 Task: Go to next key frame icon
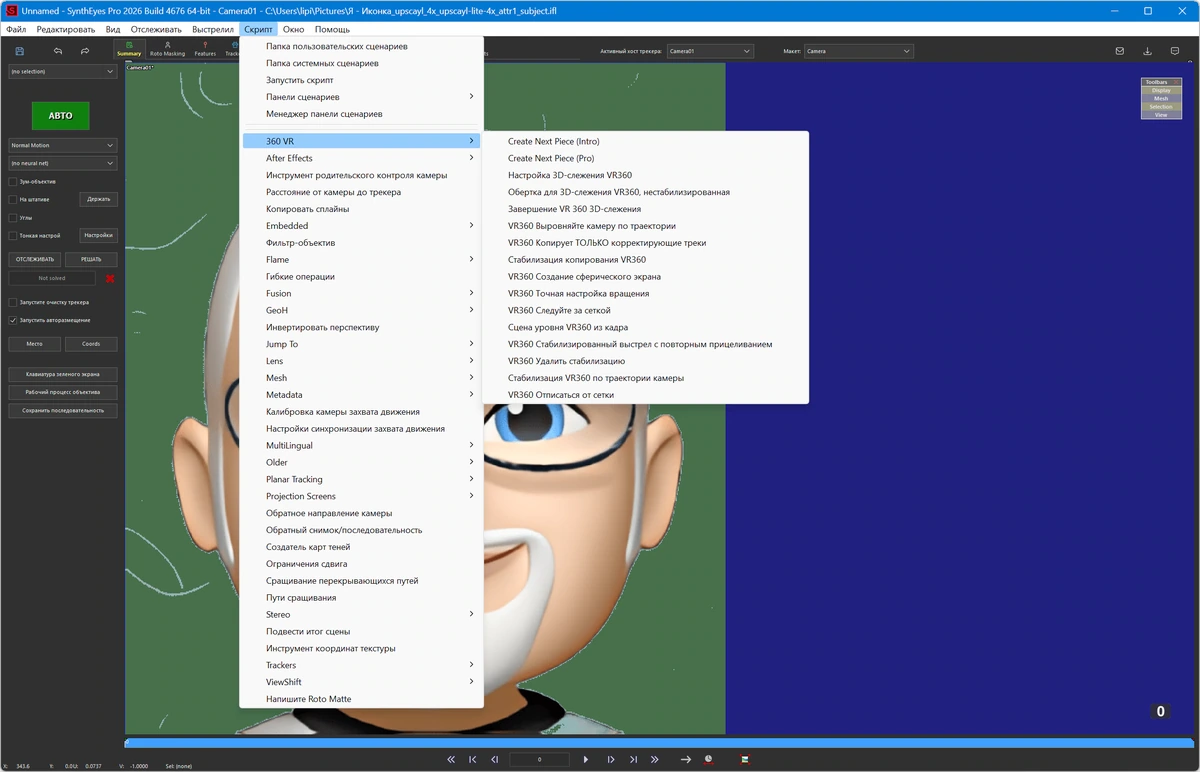coord(633,760)
